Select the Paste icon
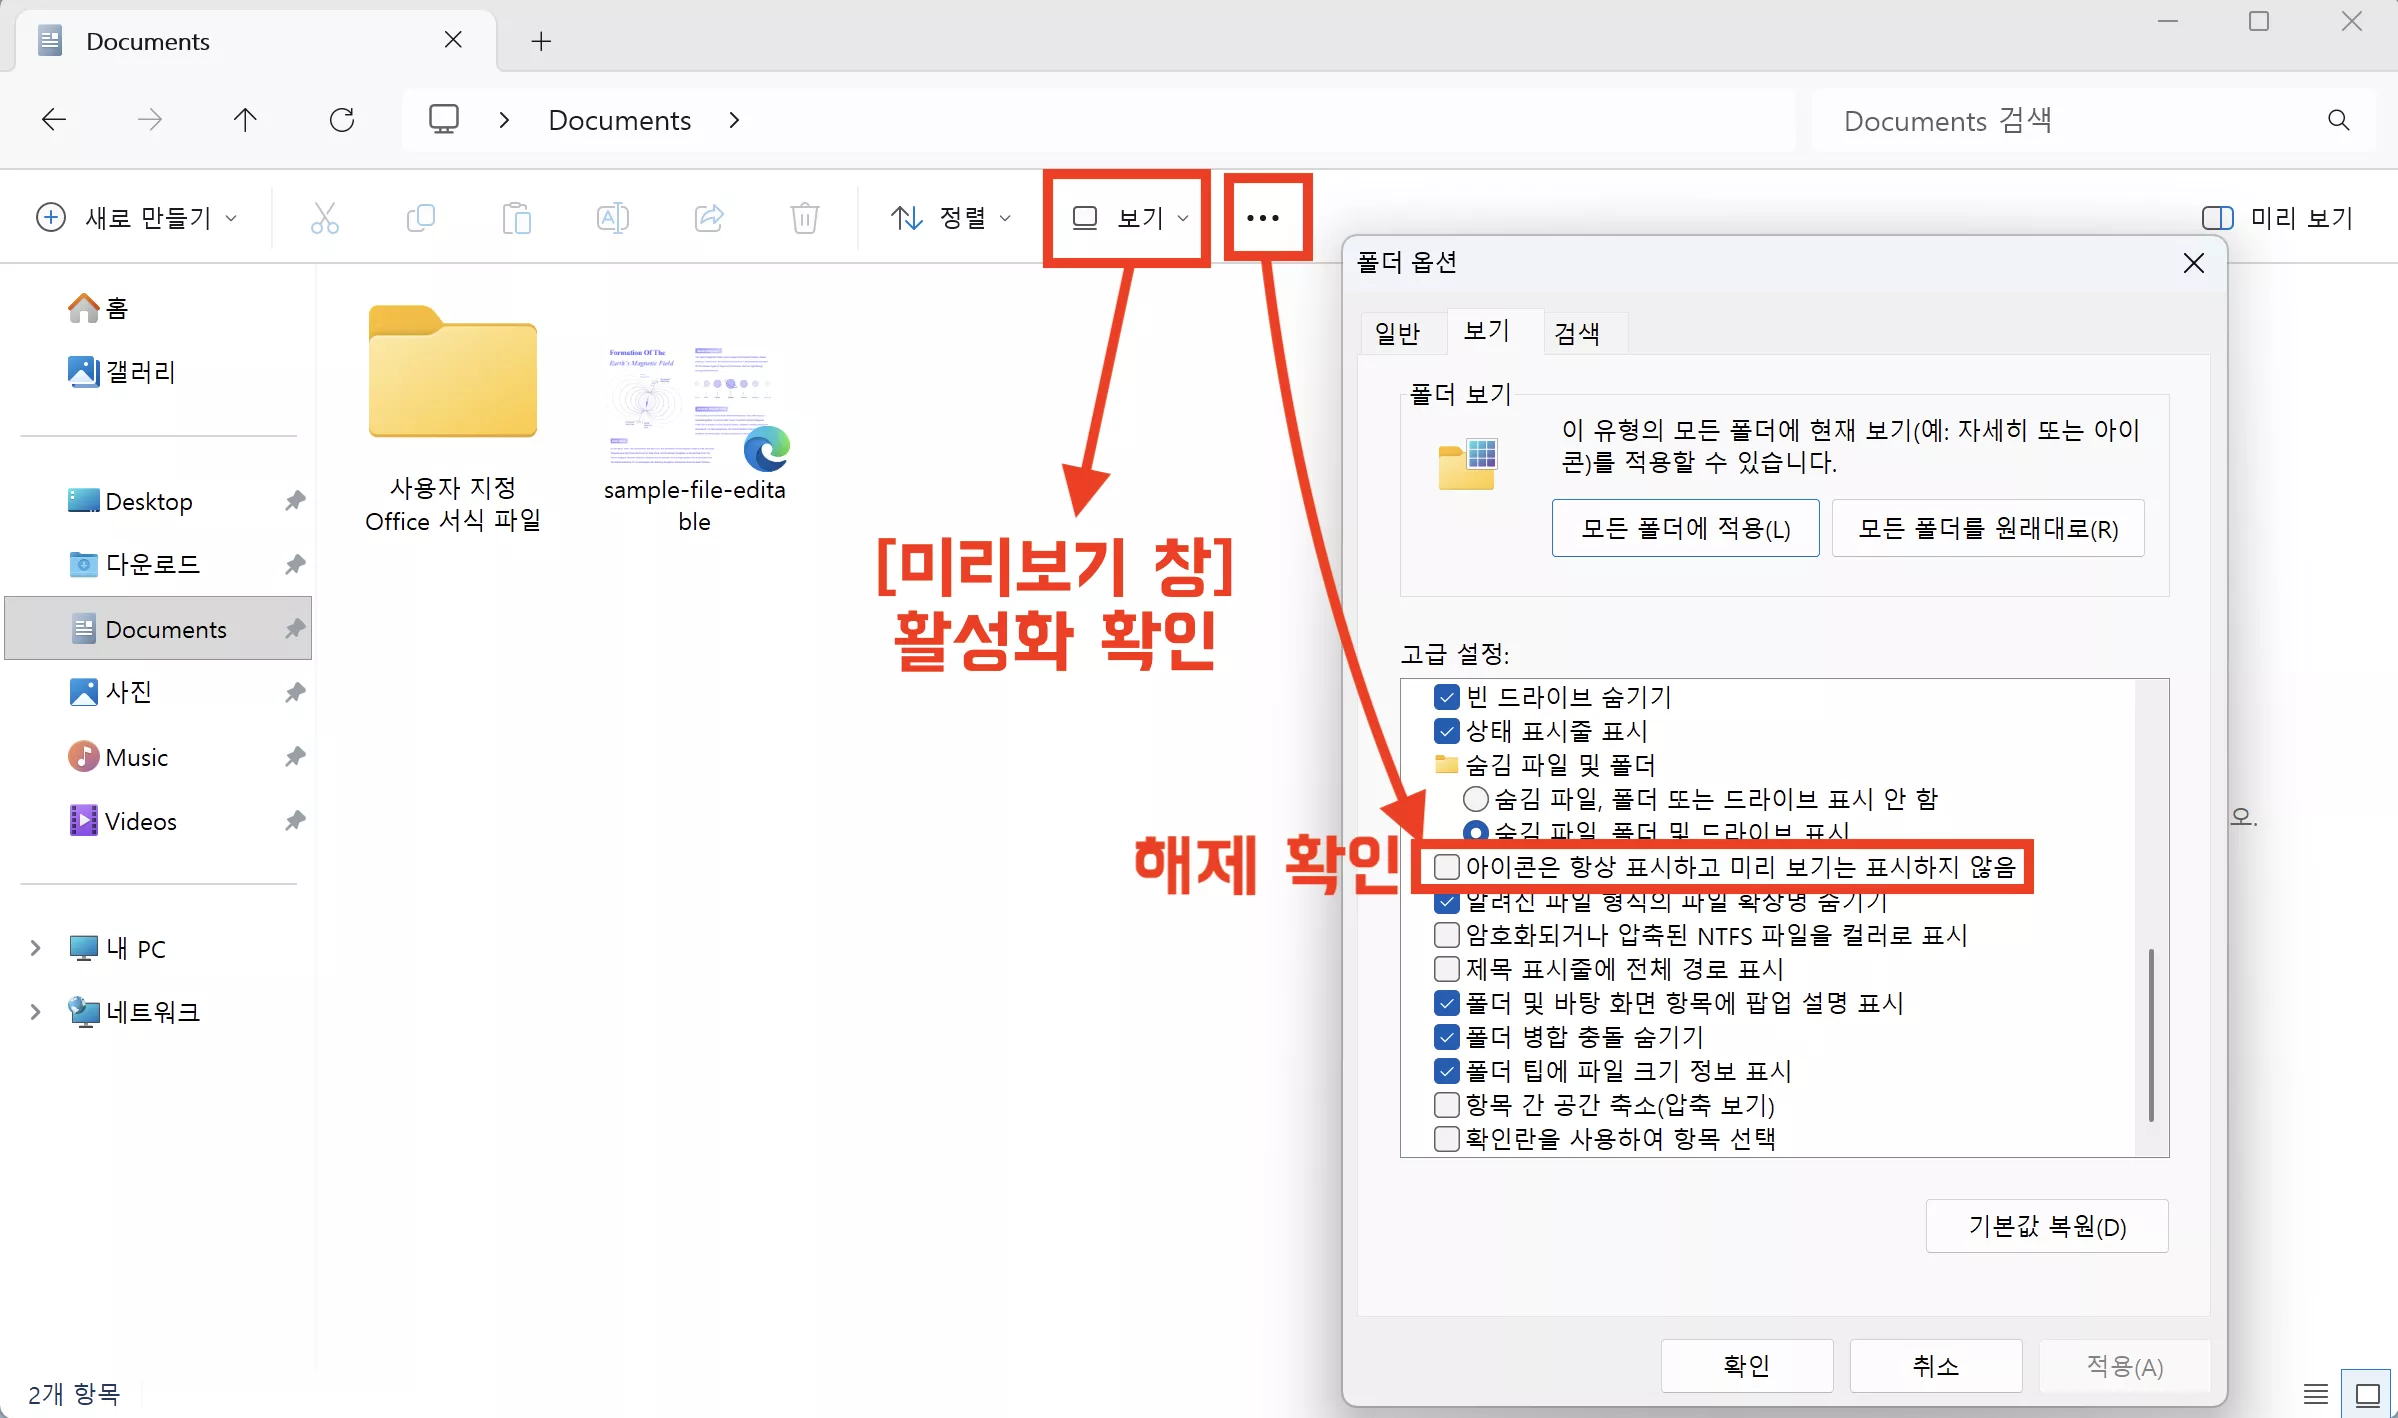This screenshot has height=1418, width=2398. pyautogui.click(x=516, y=218)
